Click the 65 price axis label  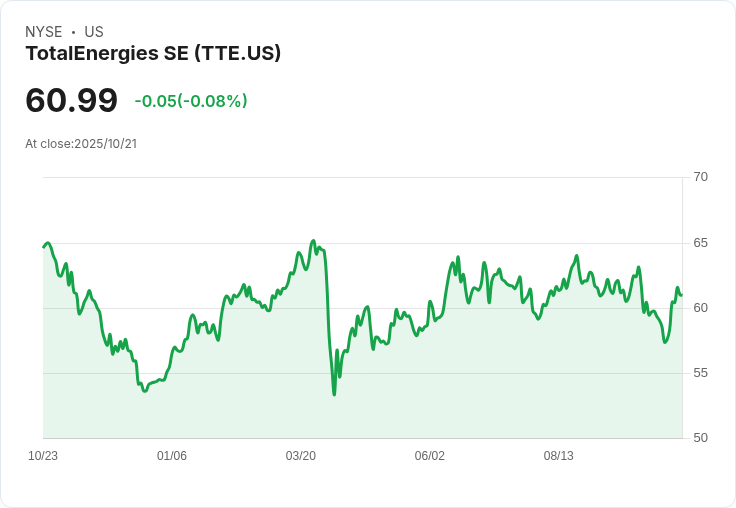[700, 243]
